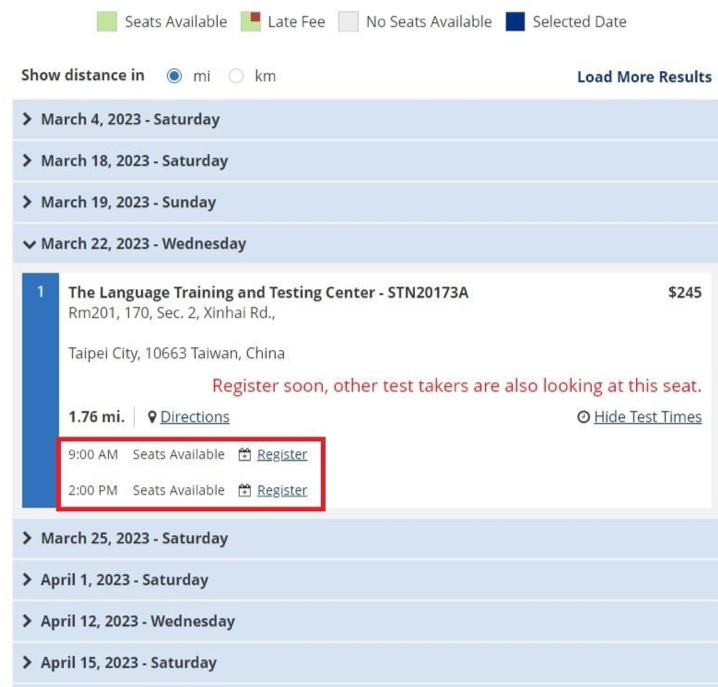Expand April 1, 2023 - Saturday row
718x687 pixels.
[365, 580]
